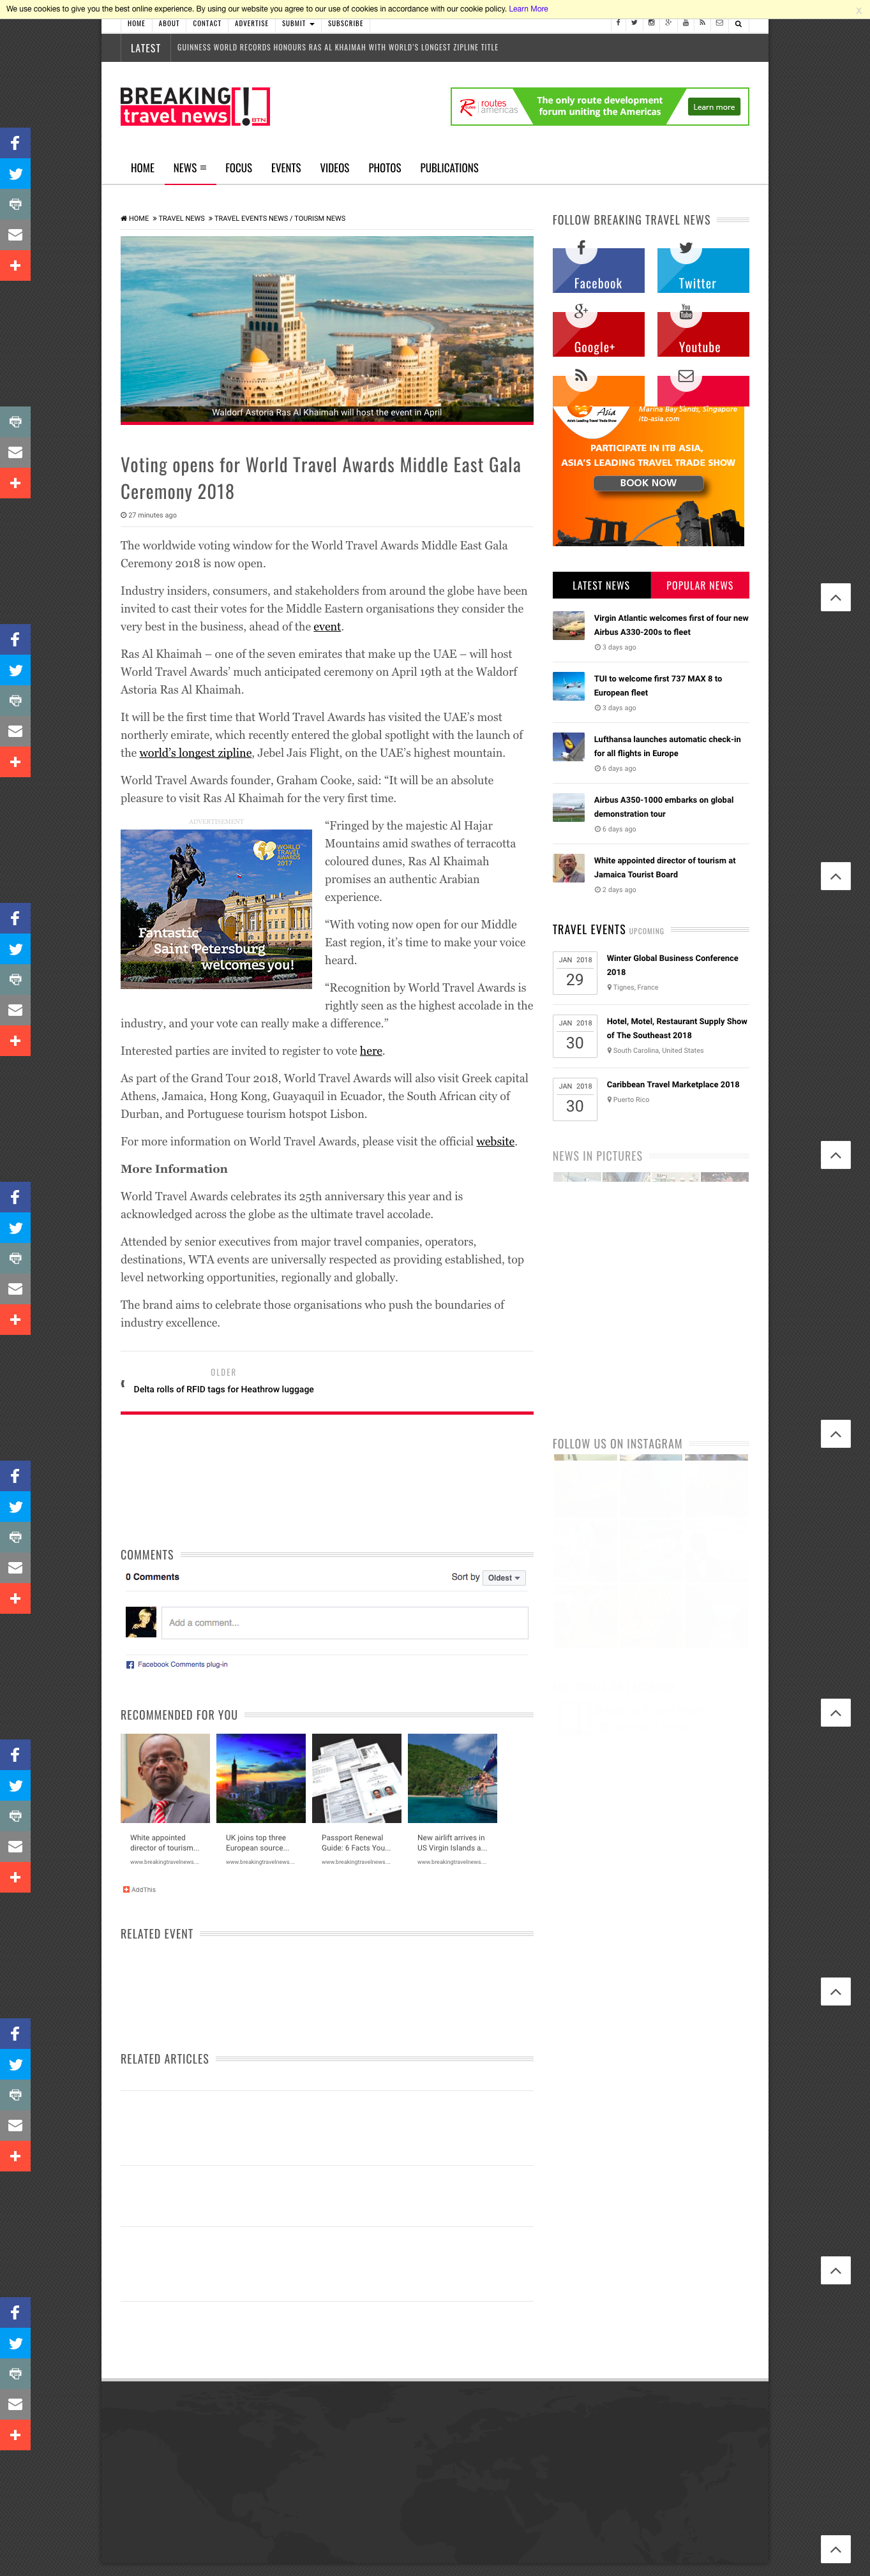Click the red email follow tile in the sidebar
Viewport: 870px width, 2576px height.
[x=703, y=390]
